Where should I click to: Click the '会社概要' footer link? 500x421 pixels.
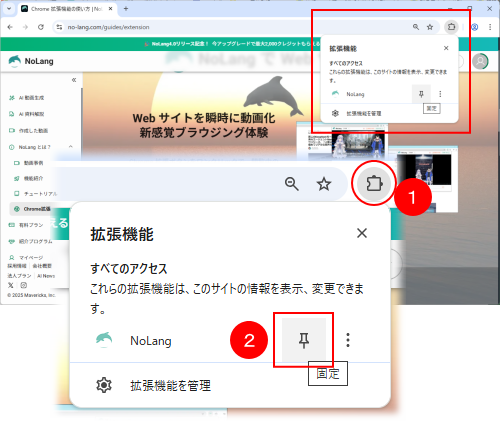tap(42, 266)
